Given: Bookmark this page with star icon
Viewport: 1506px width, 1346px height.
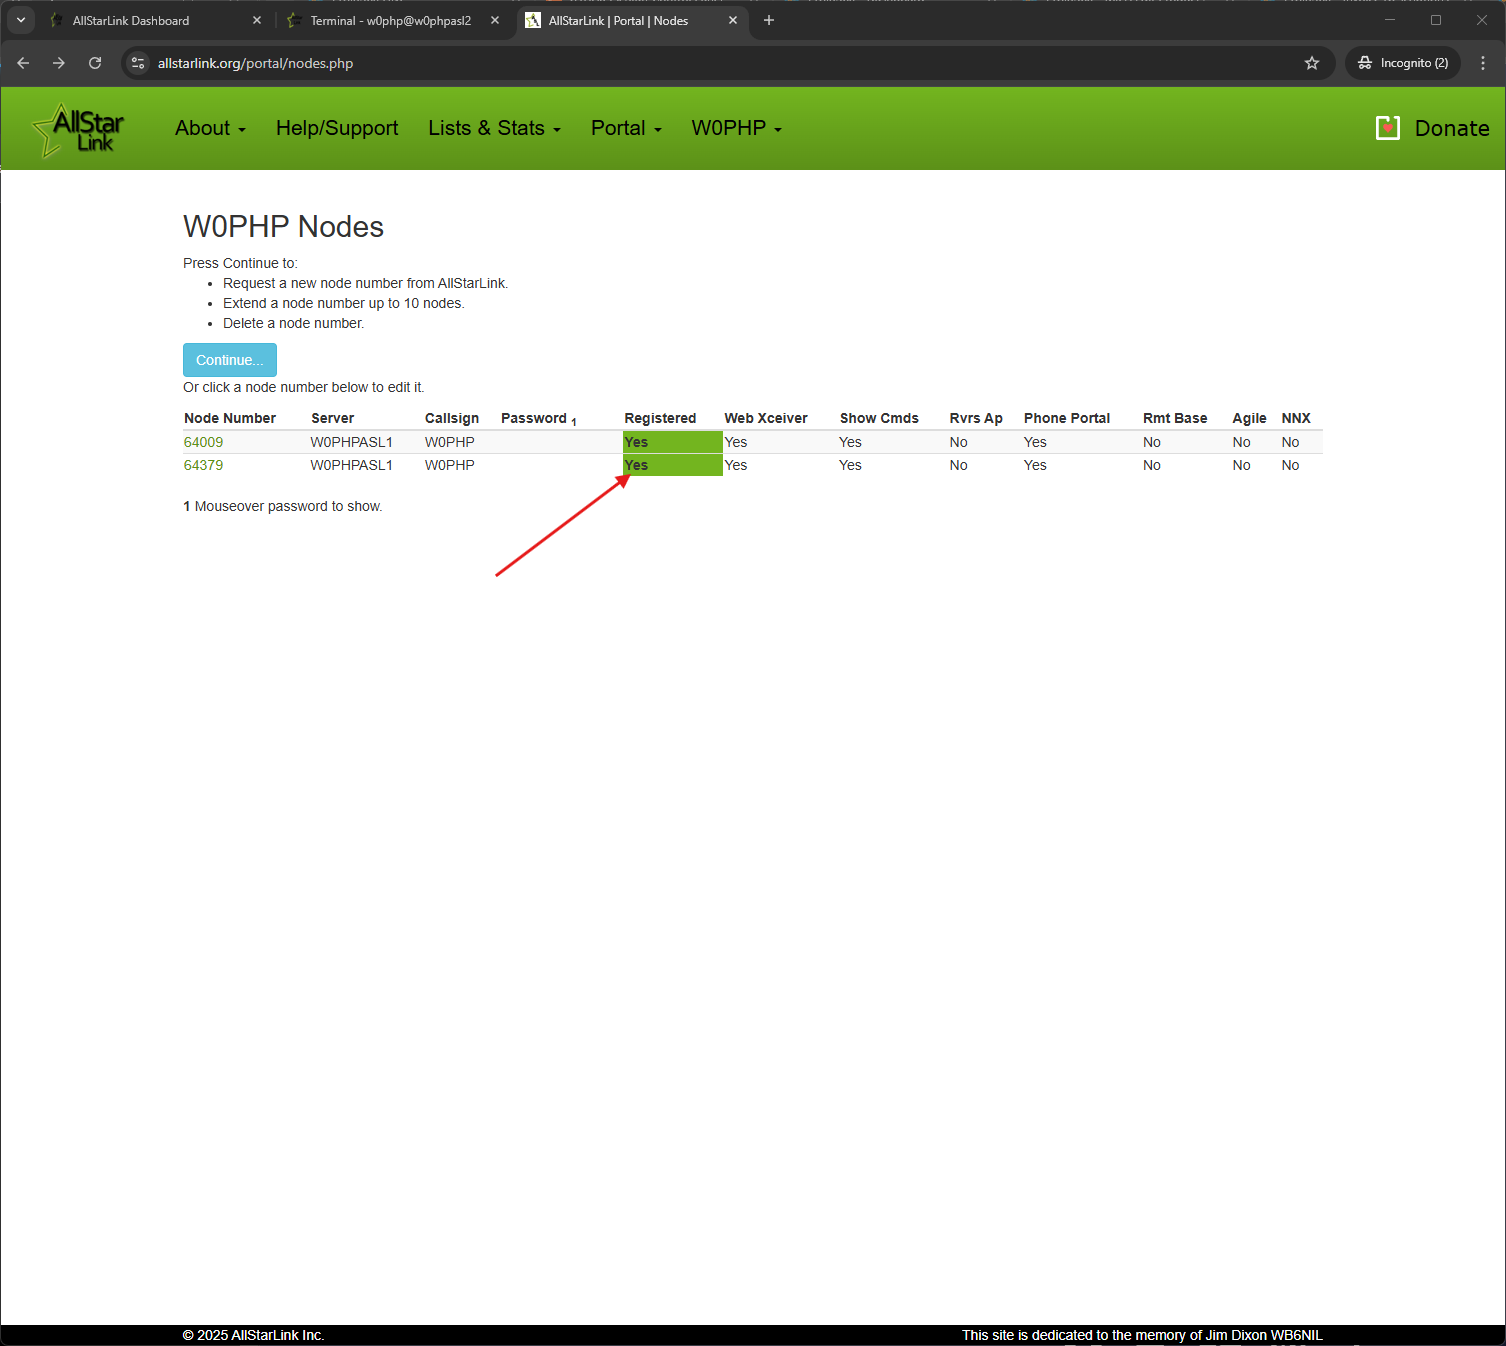Looking at the screenshot, I should 1311,63.
